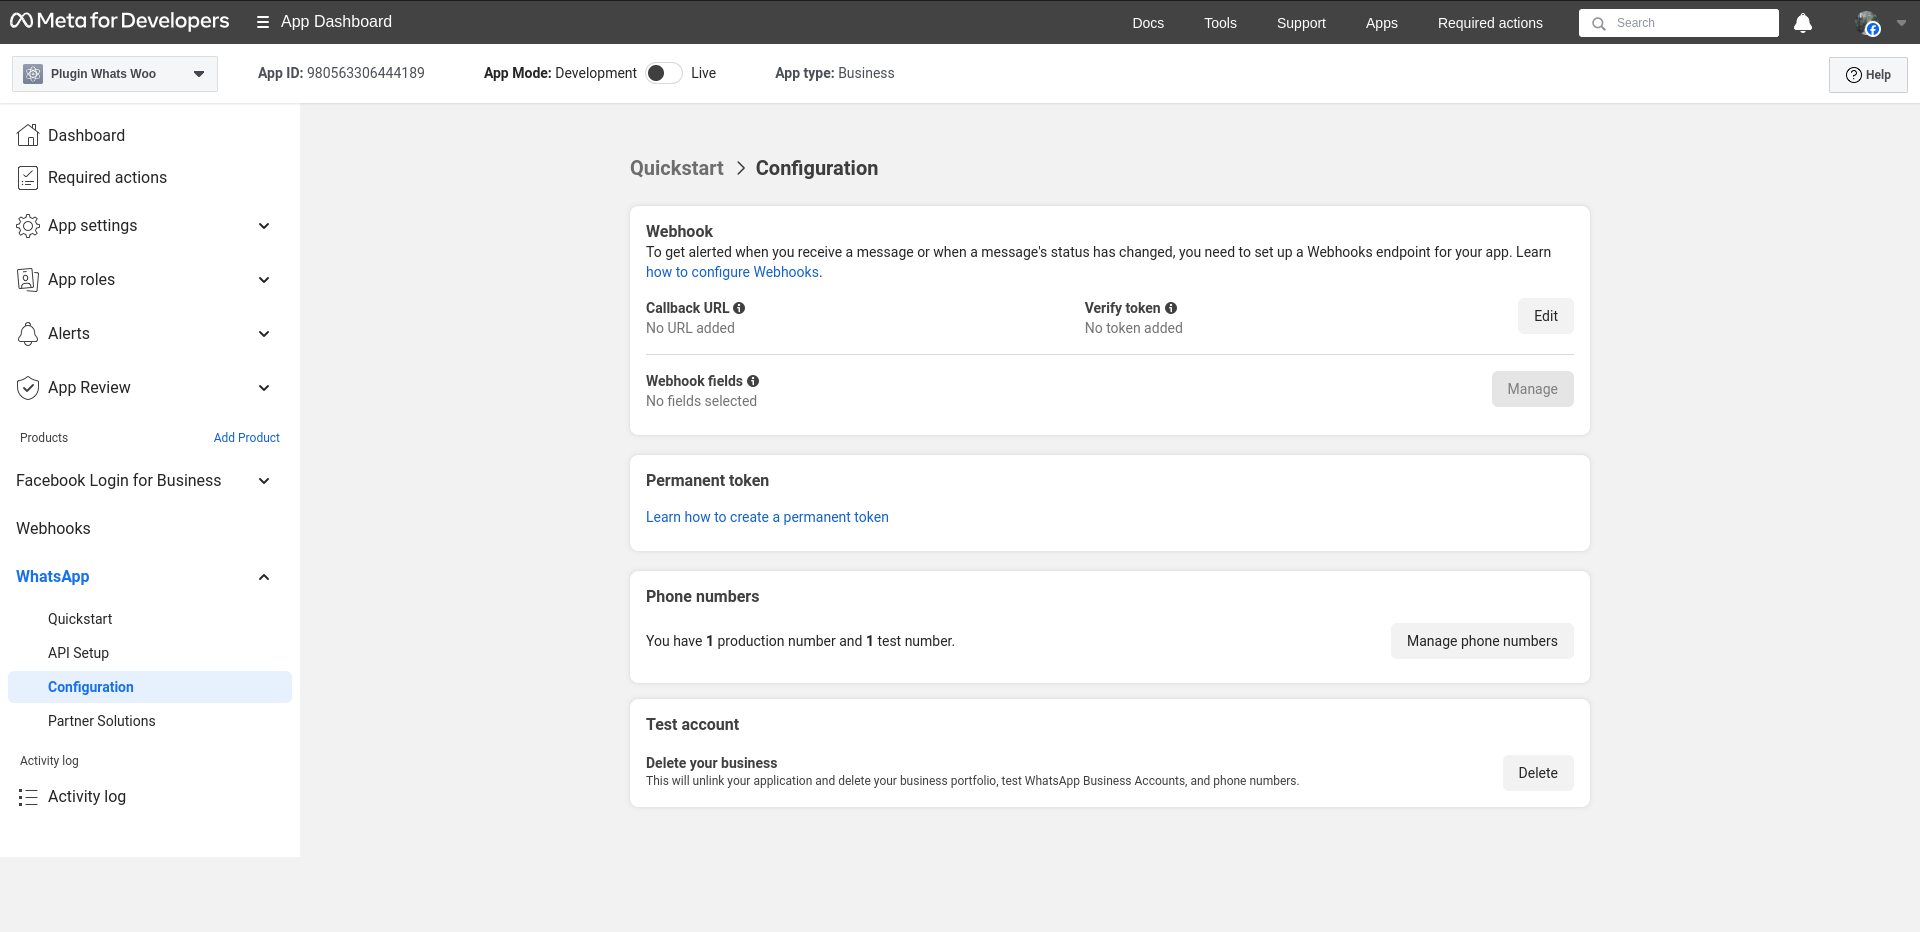The width and height of the screenshot is (1920, 932).
Task: Collapse the WhatsApp menu section
Action: tap(263, 577)
